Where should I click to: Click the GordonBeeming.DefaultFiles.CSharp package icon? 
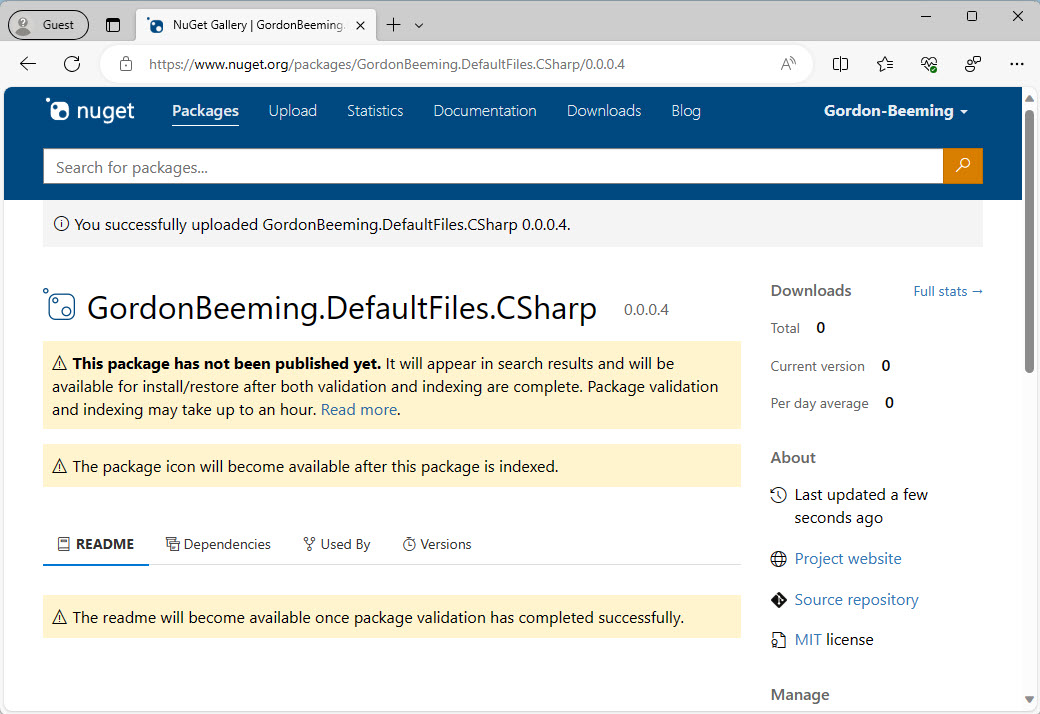point(60,306)
